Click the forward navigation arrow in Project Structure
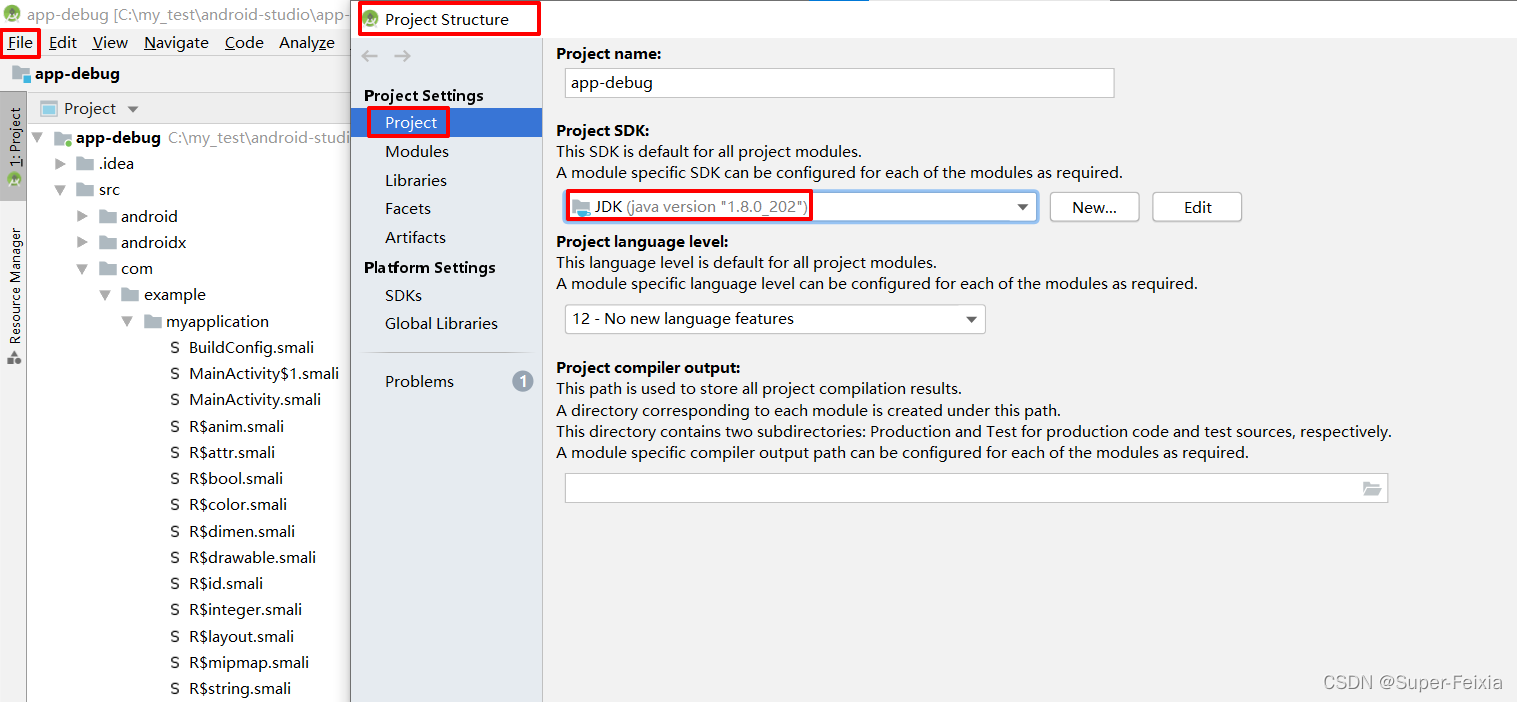Viewport: 1517px width, 702px height. coord(401,56)
